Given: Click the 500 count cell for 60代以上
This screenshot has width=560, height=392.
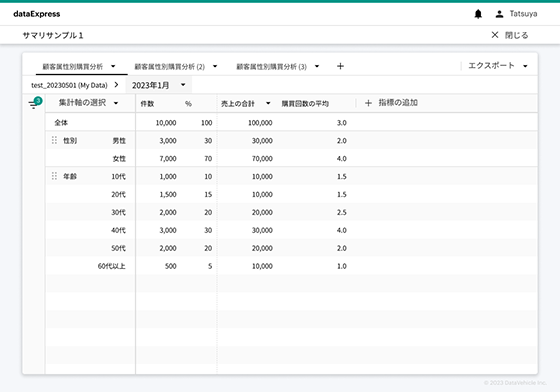Looking at the screenshot, I should [171, 266].
